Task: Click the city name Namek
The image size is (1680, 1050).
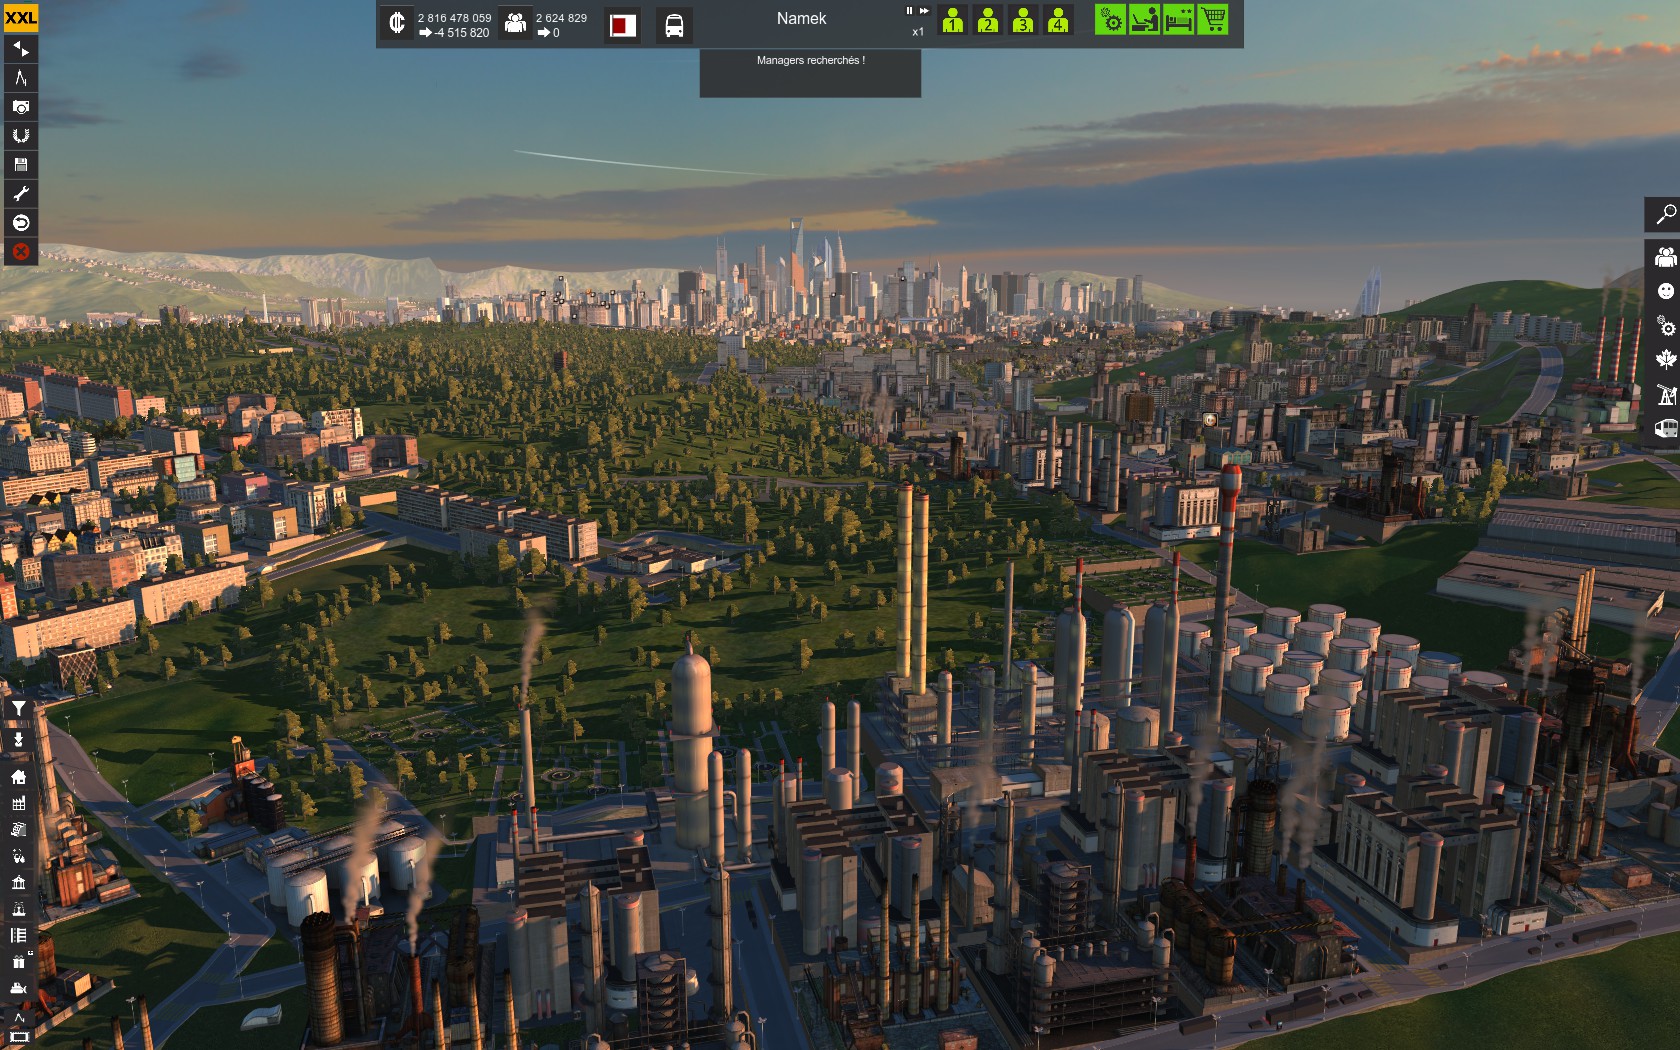Action: click(802, 18)
